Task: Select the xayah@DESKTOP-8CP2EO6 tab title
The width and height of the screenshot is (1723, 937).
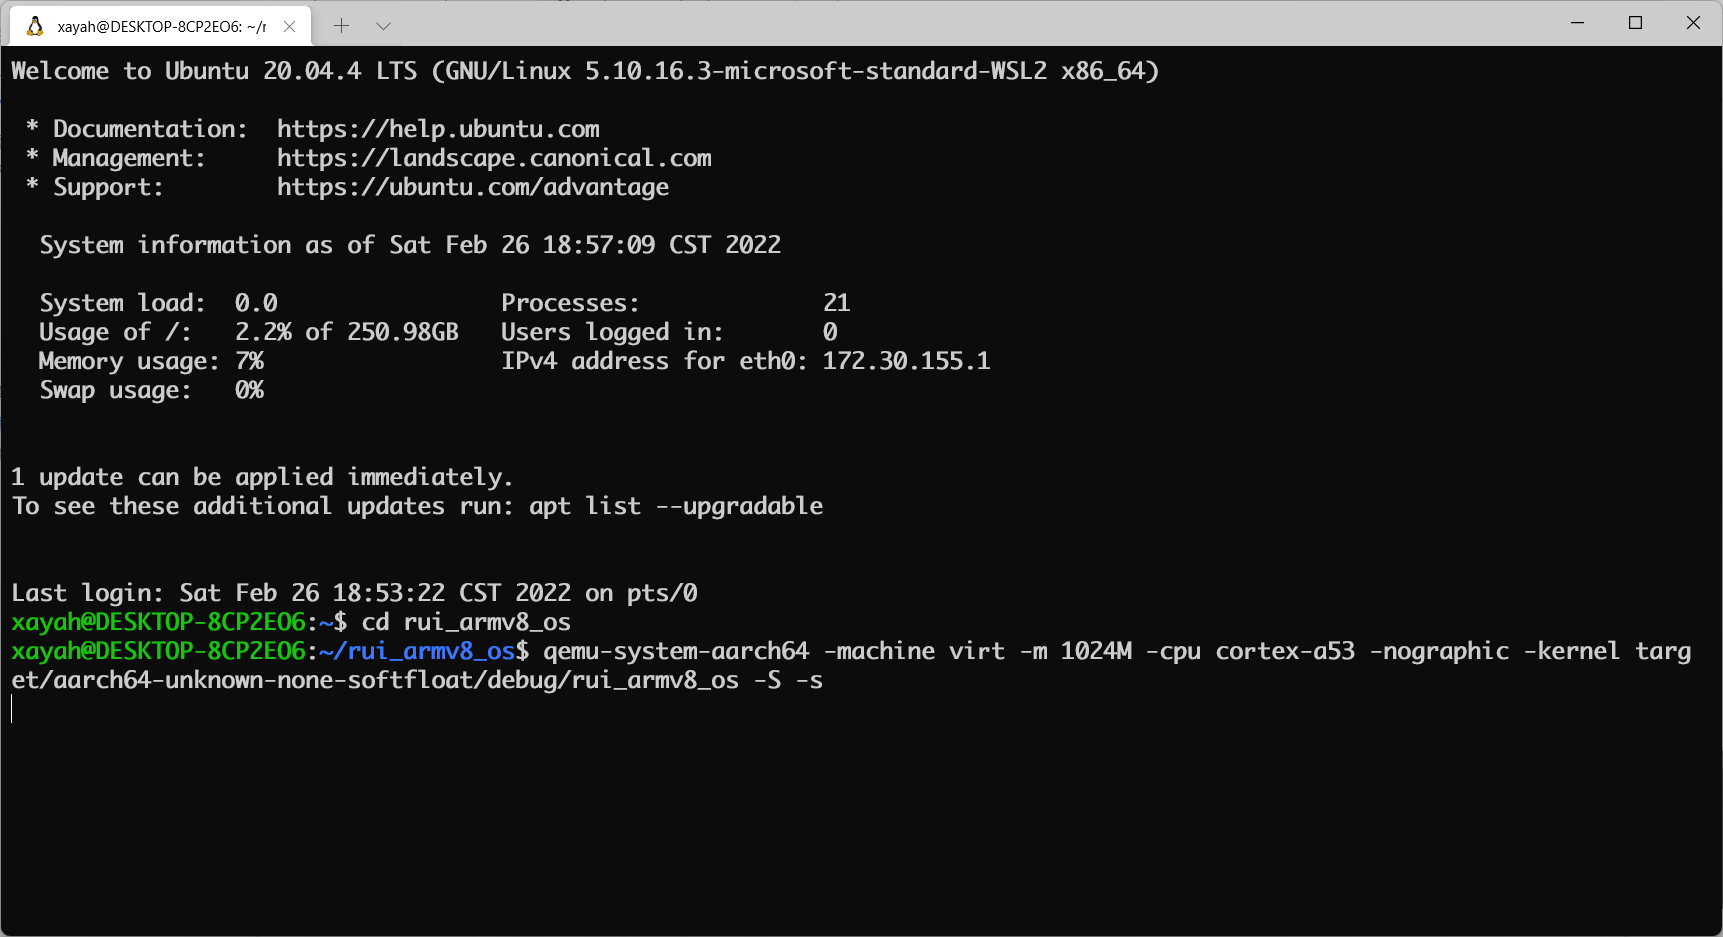Action: point(161,27)
